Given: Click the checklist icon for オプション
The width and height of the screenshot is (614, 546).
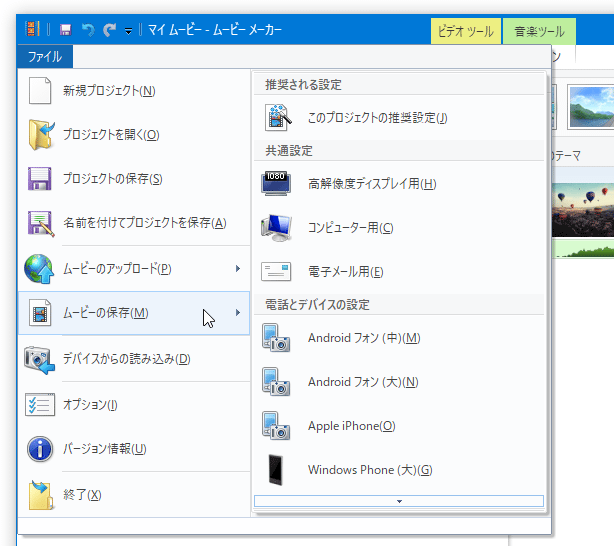Looking at the screenshot, I should [40, 404].
